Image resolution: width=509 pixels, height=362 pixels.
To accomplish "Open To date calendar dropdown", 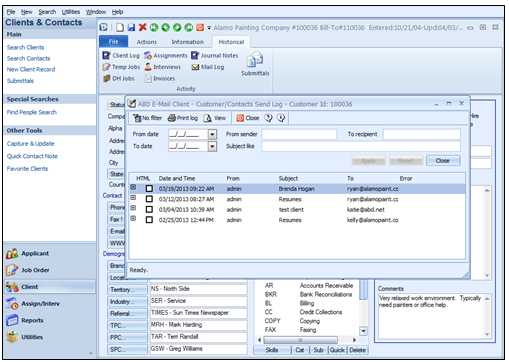I will coord(212,146).
